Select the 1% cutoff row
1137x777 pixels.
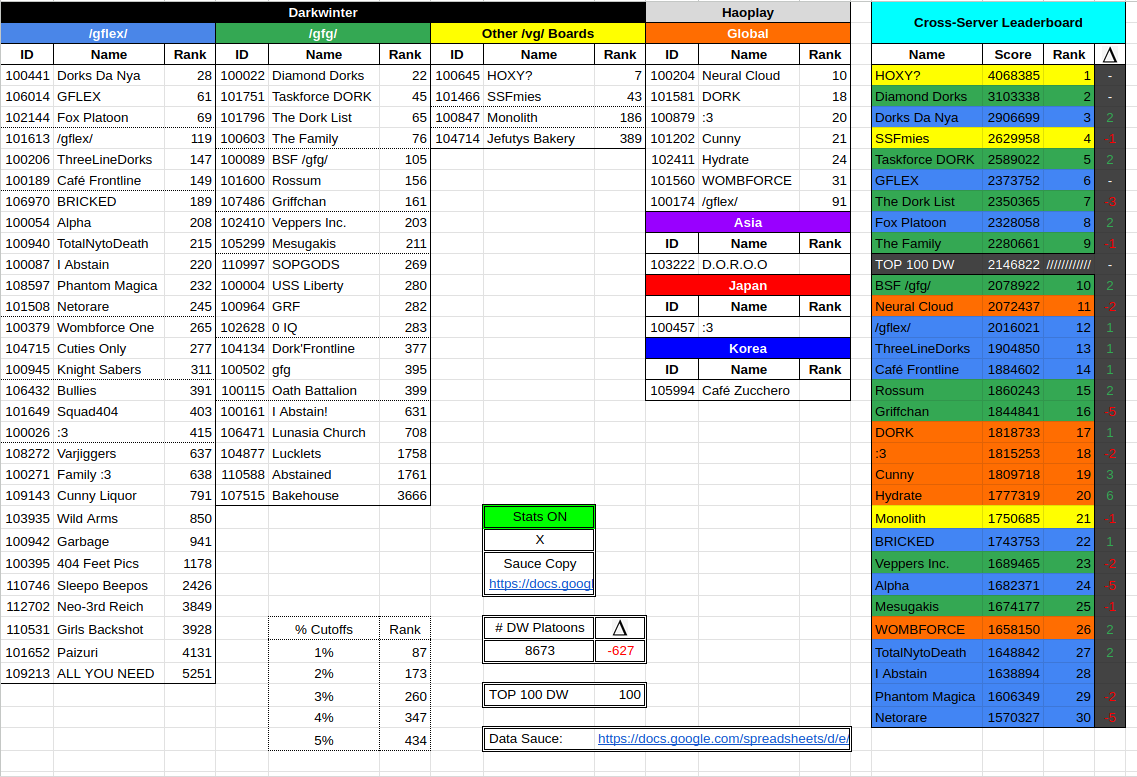(350, 652)
